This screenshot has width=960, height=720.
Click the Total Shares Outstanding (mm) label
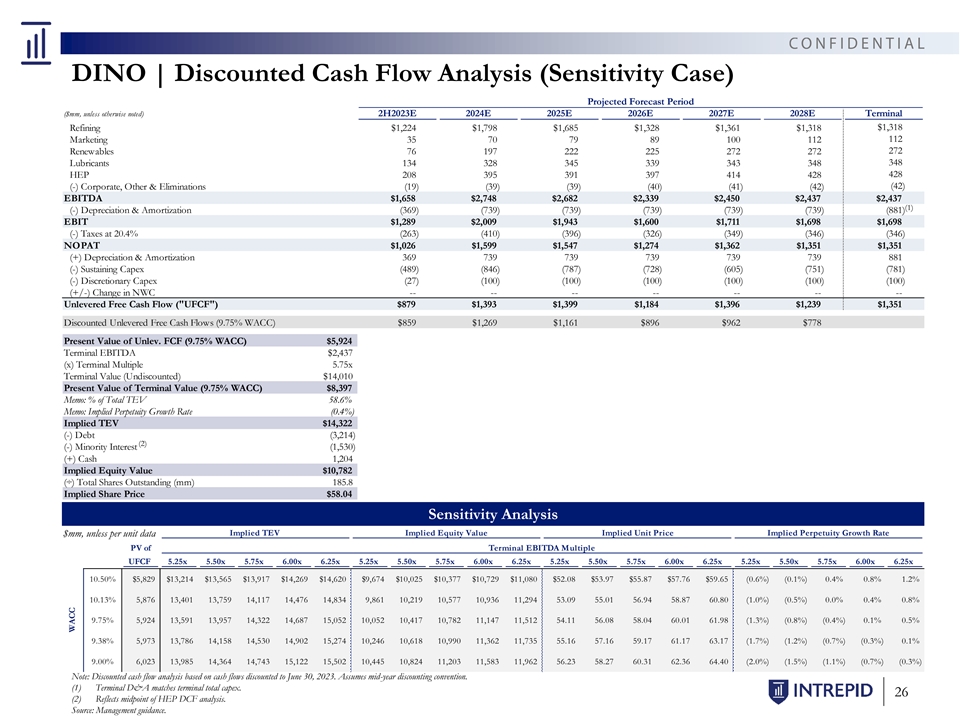(129, 482)
